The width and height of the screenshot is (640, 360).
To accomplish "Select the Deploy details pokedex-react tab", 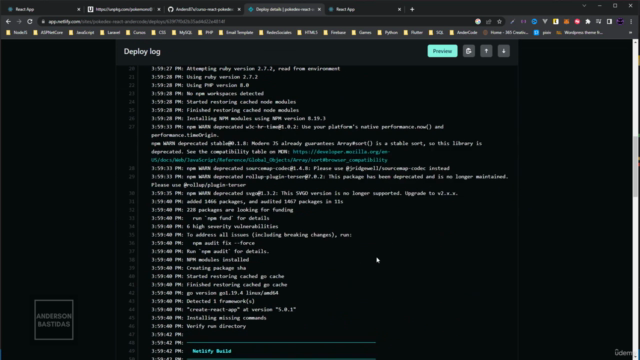I will [x=284, y=9].
